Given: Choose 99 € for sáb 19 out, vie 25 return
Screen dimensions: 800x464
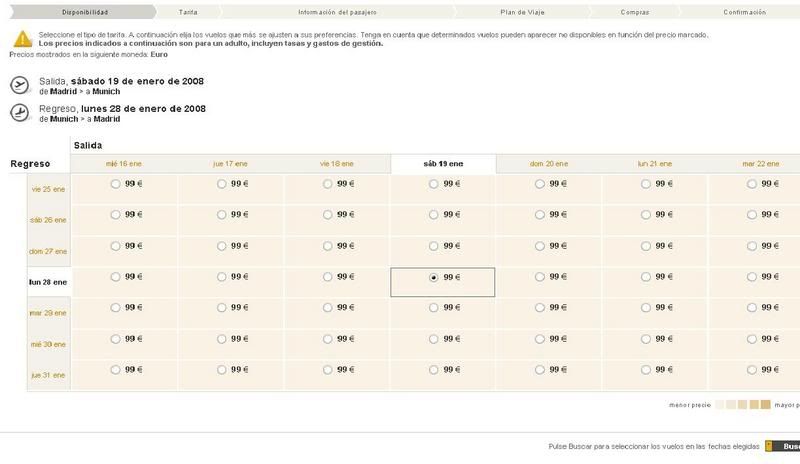Looking at the screenshot, I should pyautogui.click(x=434, y=184).
